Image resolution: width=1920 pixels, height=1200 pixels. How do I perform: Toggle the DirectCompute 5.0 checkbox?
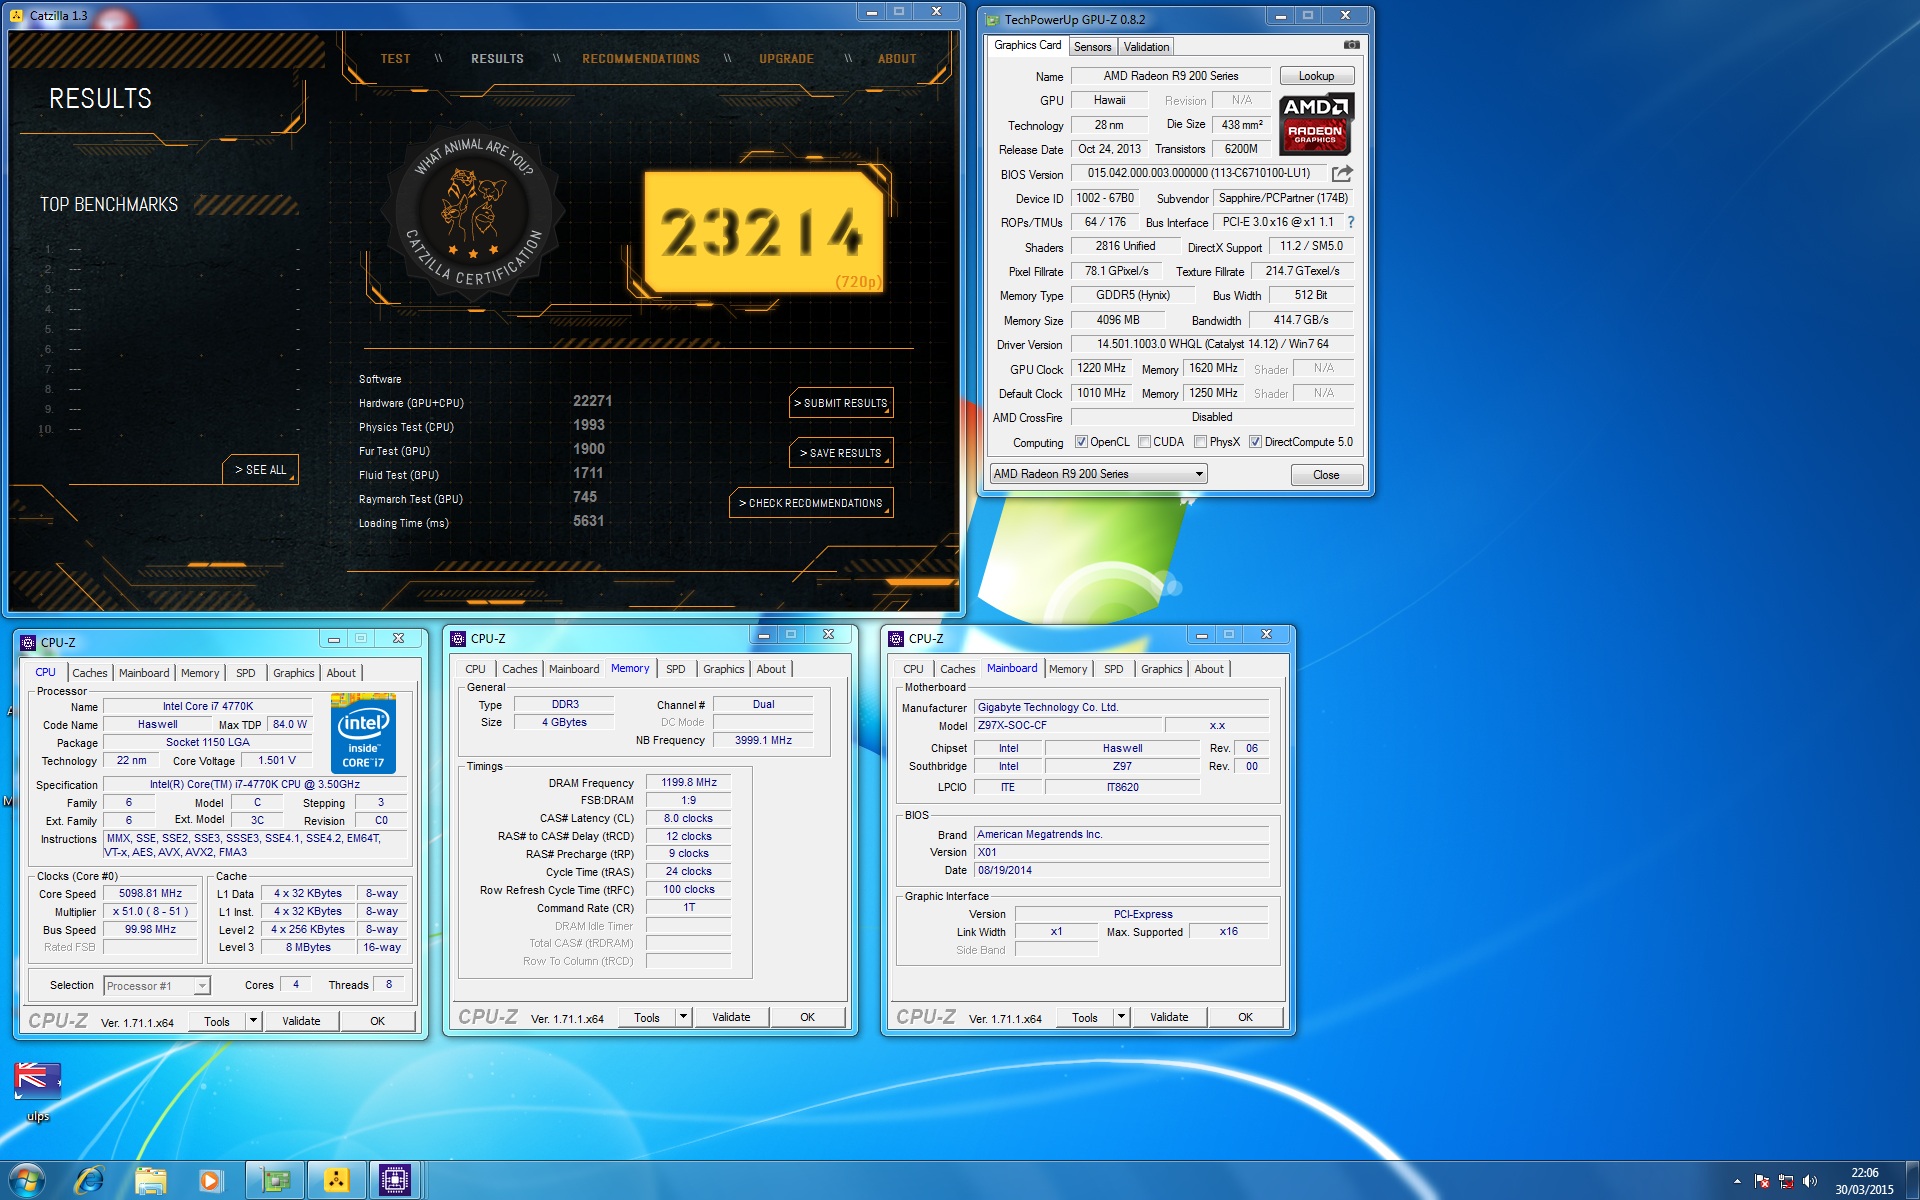(1255, 442)
